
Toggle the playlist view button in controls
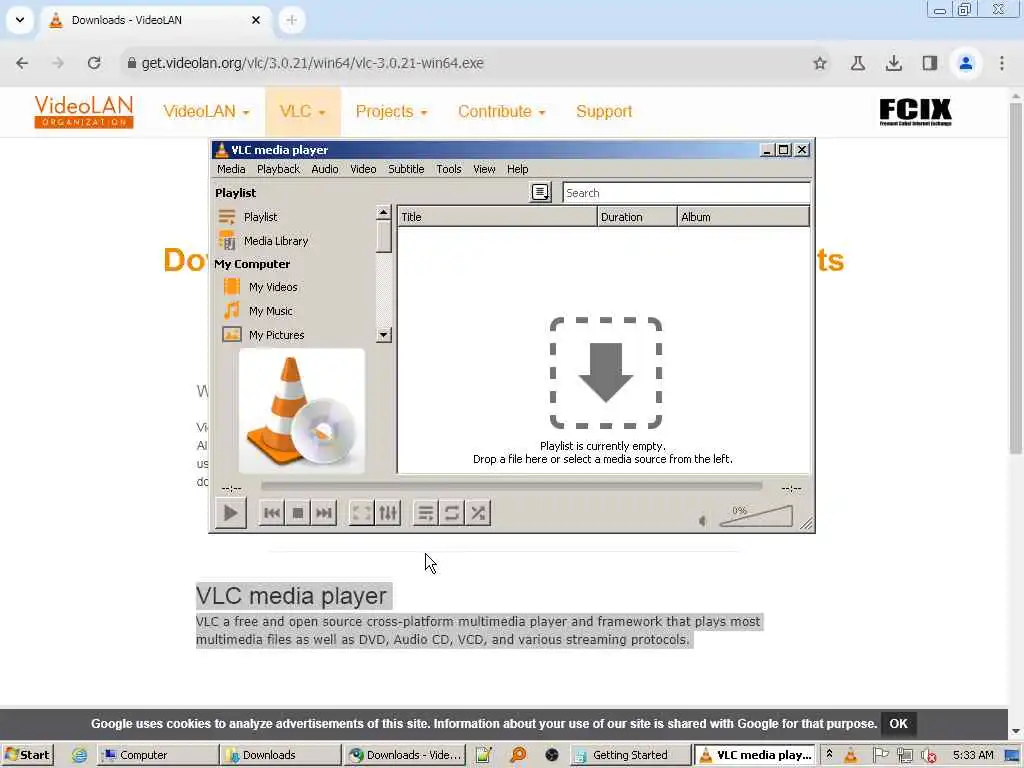click(x=426, y=513)
